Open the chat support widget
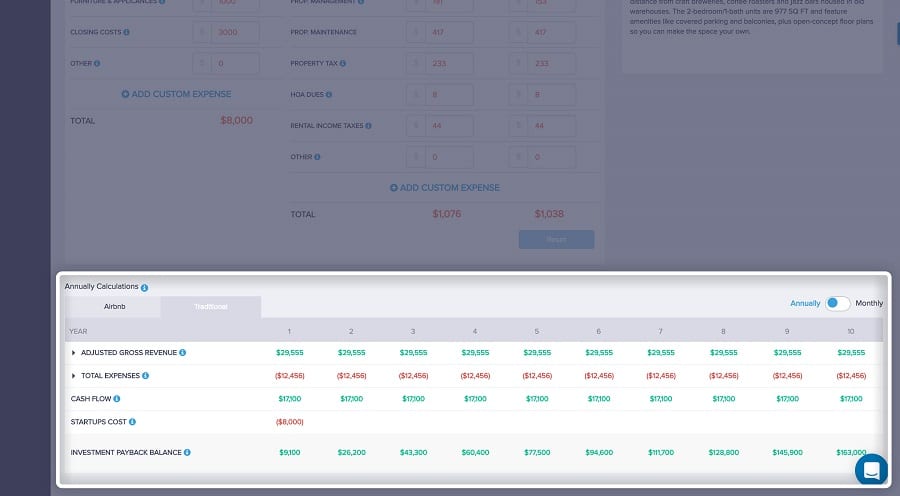This screenshot has height=496, width=900. [870, 469]
